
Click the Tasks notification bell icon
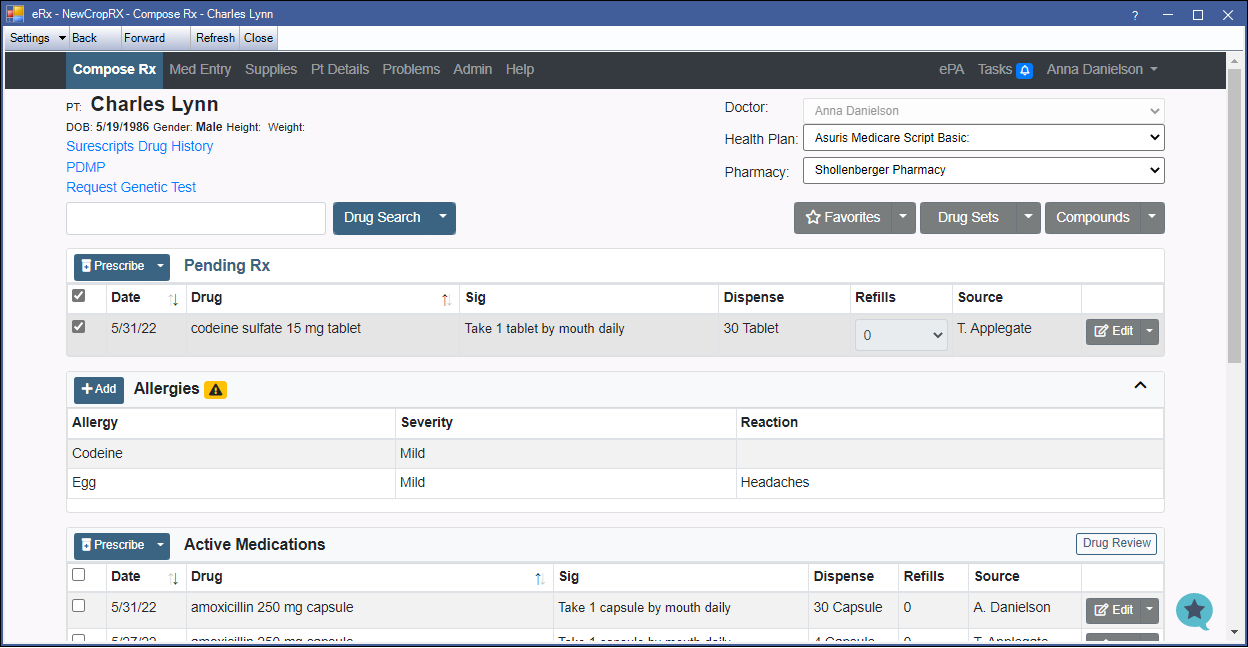pyautogui.click(x=1024, y=70)
